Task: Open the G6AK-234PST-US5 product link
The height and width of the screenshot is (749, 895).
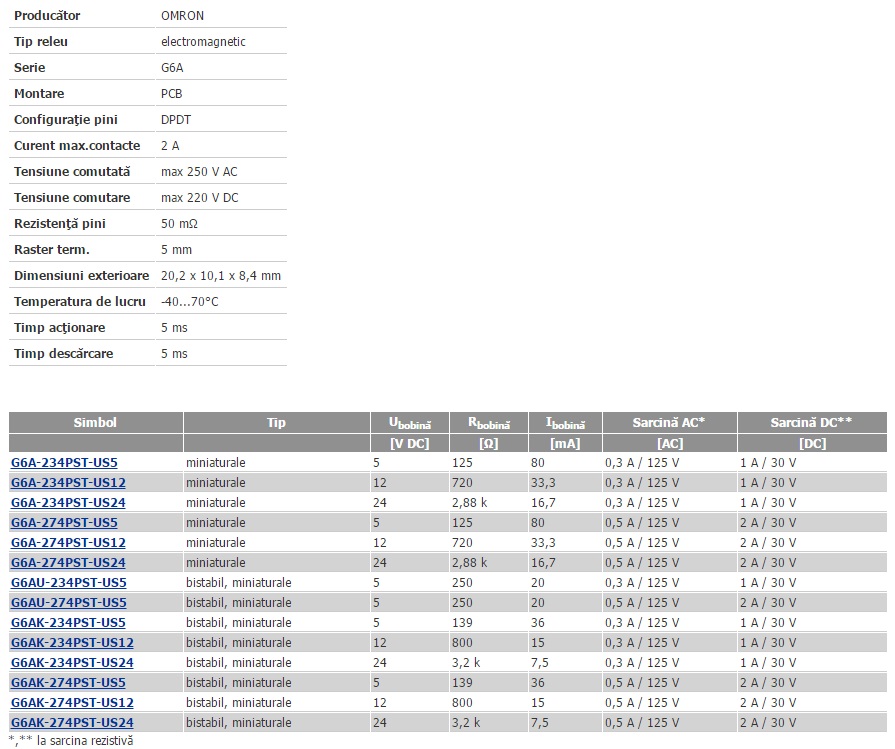Action: [68, 623]
